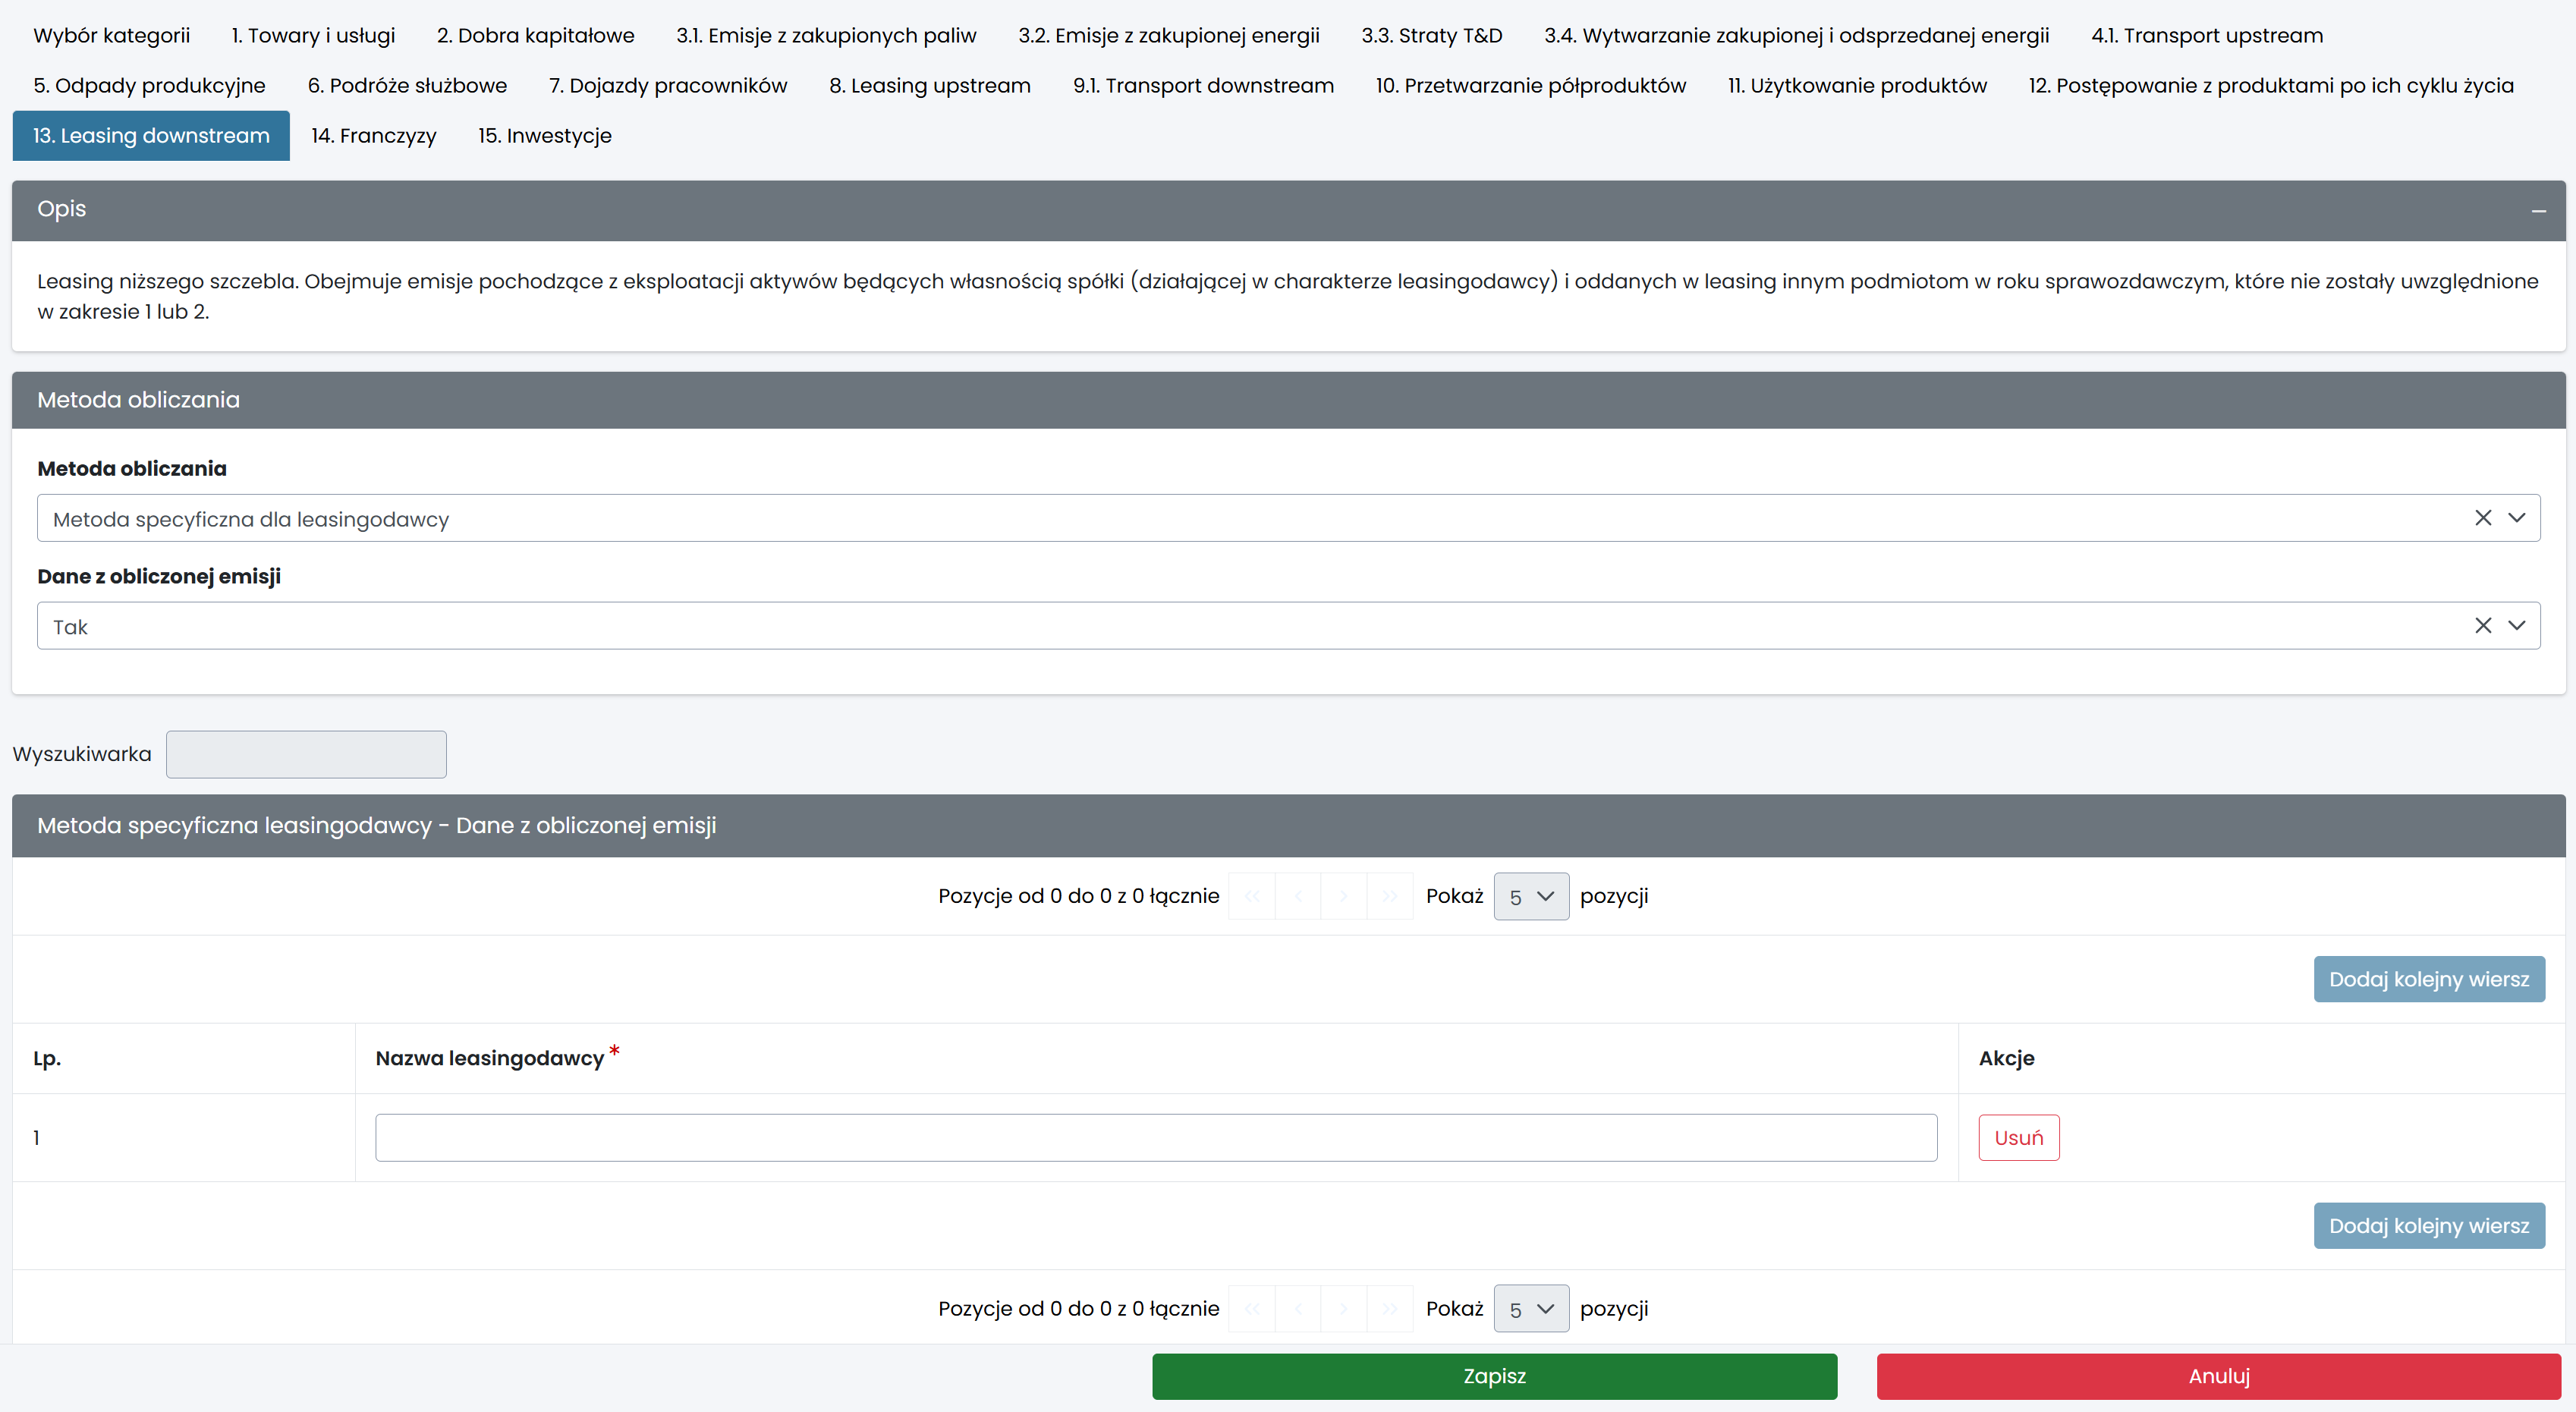Switch to 14. Franczyzy tab
This screenshot has height=1412, width=2576.
tap(373, 136)
